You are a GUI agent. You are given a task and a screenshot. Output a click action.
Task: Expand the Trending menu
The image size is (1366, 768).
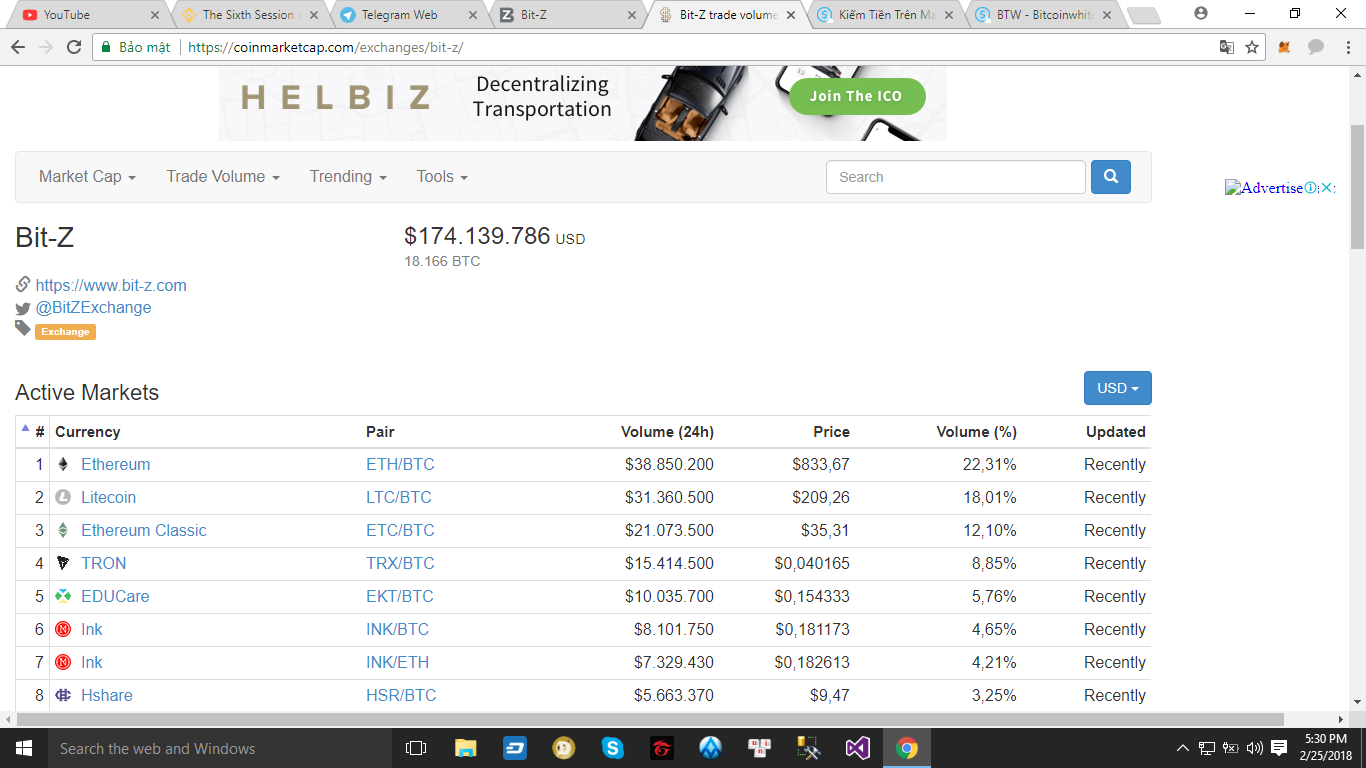pyautogui.click(x=348, y=177)
